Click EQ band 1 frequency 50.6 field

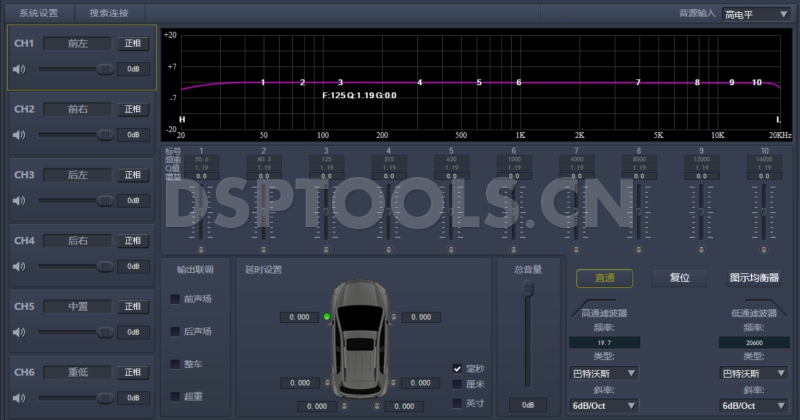coord(202,159)
